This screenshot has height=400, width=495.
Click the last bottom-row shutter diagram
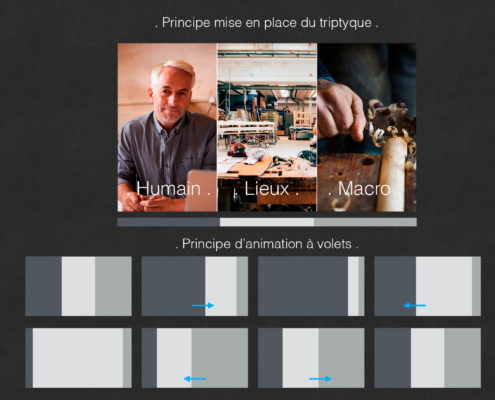click(428, 358)
